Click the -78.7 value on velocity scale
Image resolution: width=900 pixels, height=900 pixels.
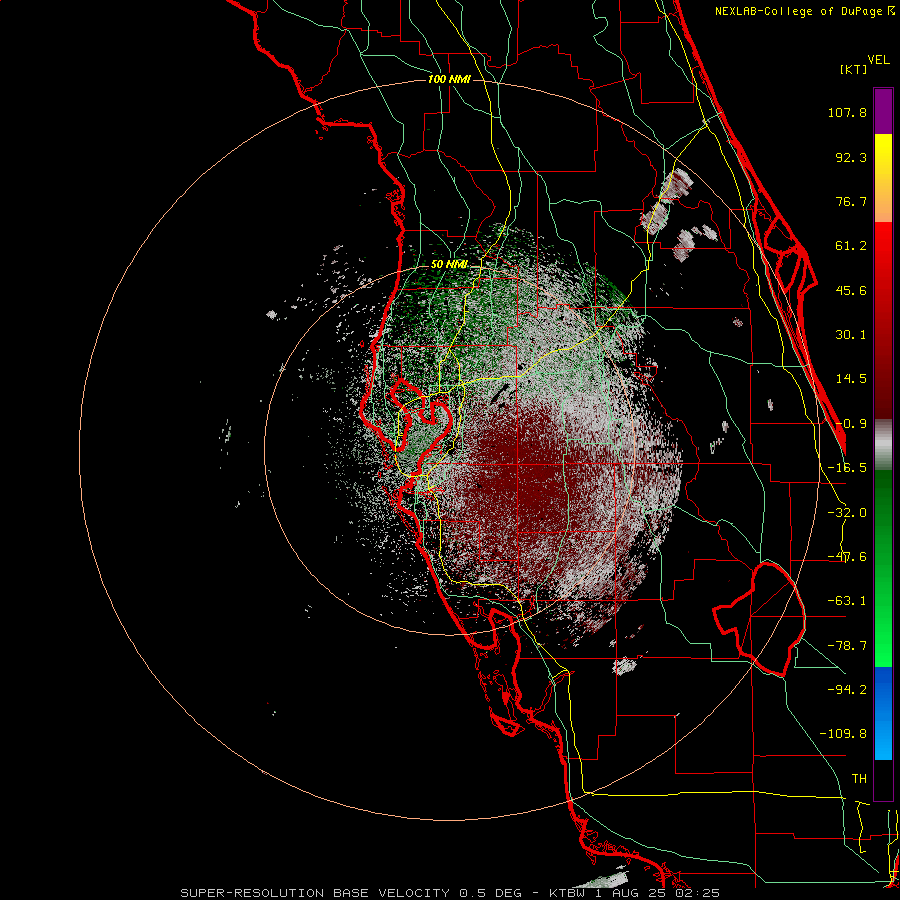pos(847,646)
